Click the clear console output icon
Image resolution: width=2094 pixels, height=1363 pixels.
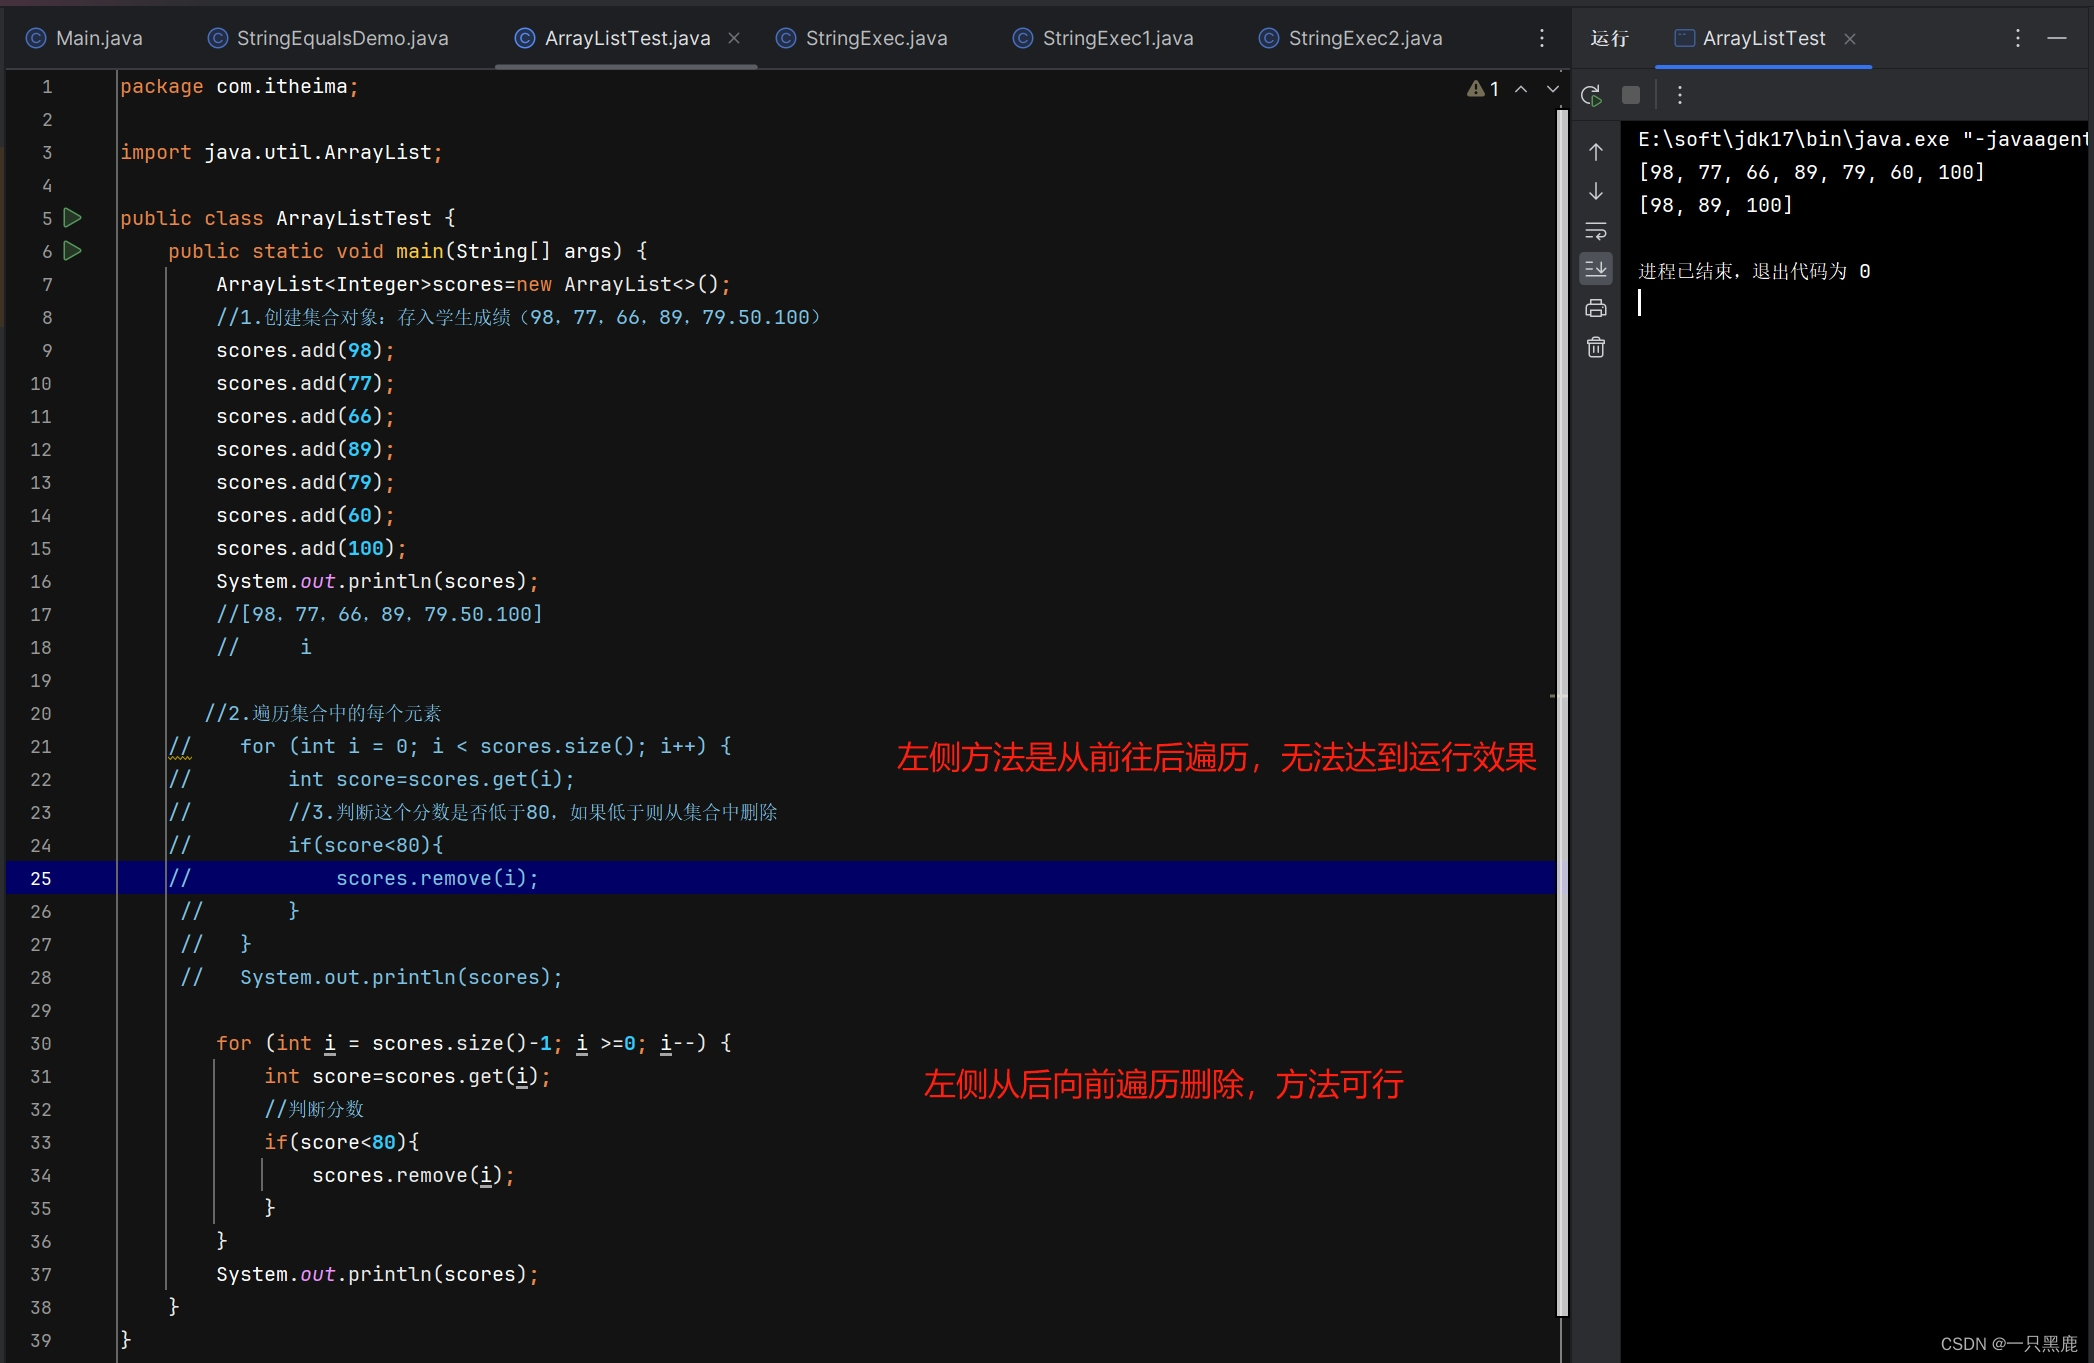1595,346
